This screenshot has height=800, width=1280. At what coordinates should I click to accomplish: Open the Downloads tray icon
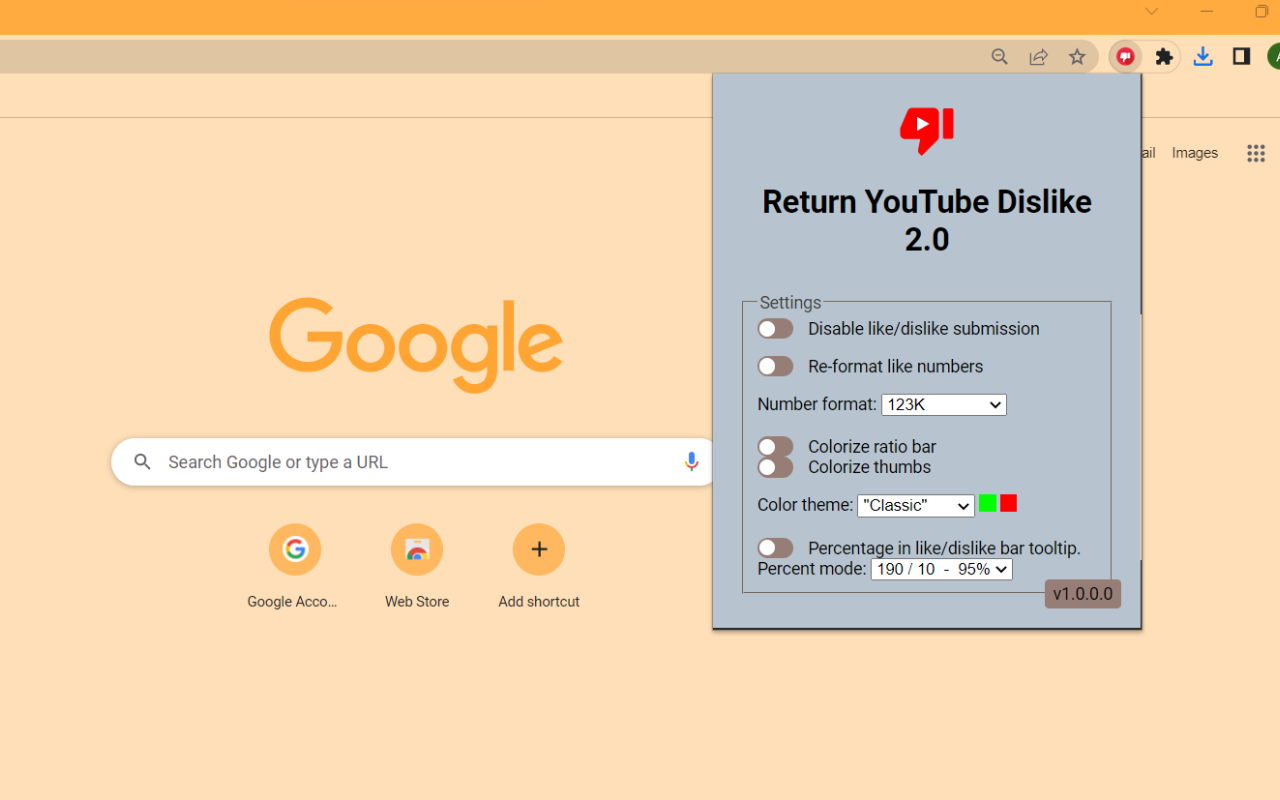click(1203, 57)
